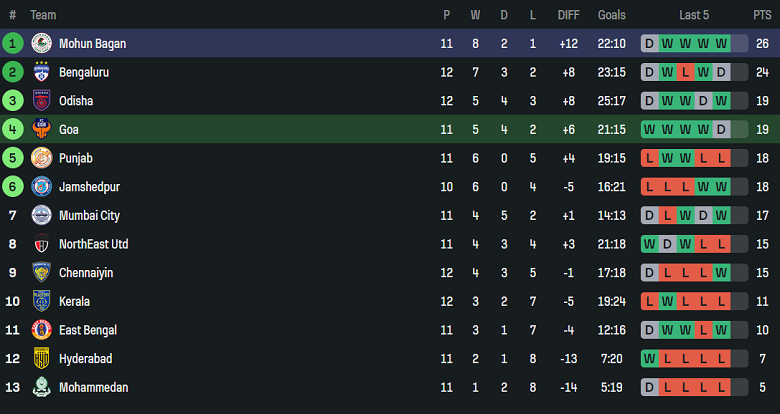Click the East Bengal team logo

[x=42, y=330]
